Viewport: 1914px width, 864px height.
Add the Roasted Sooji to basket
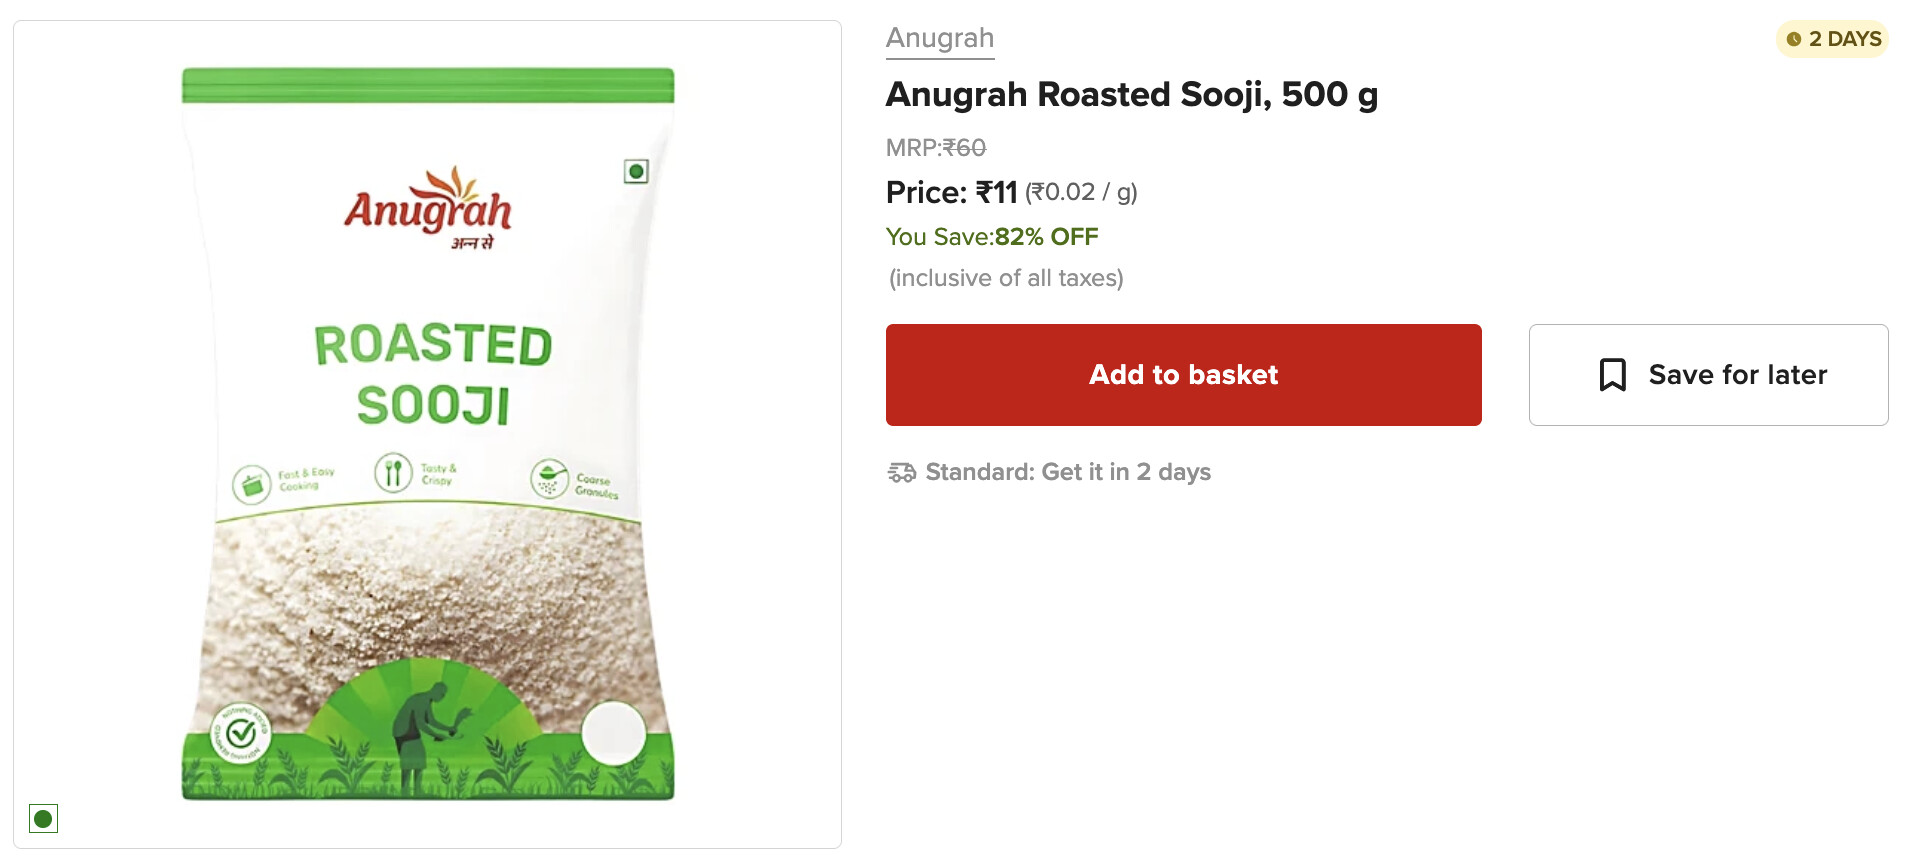1183,375
